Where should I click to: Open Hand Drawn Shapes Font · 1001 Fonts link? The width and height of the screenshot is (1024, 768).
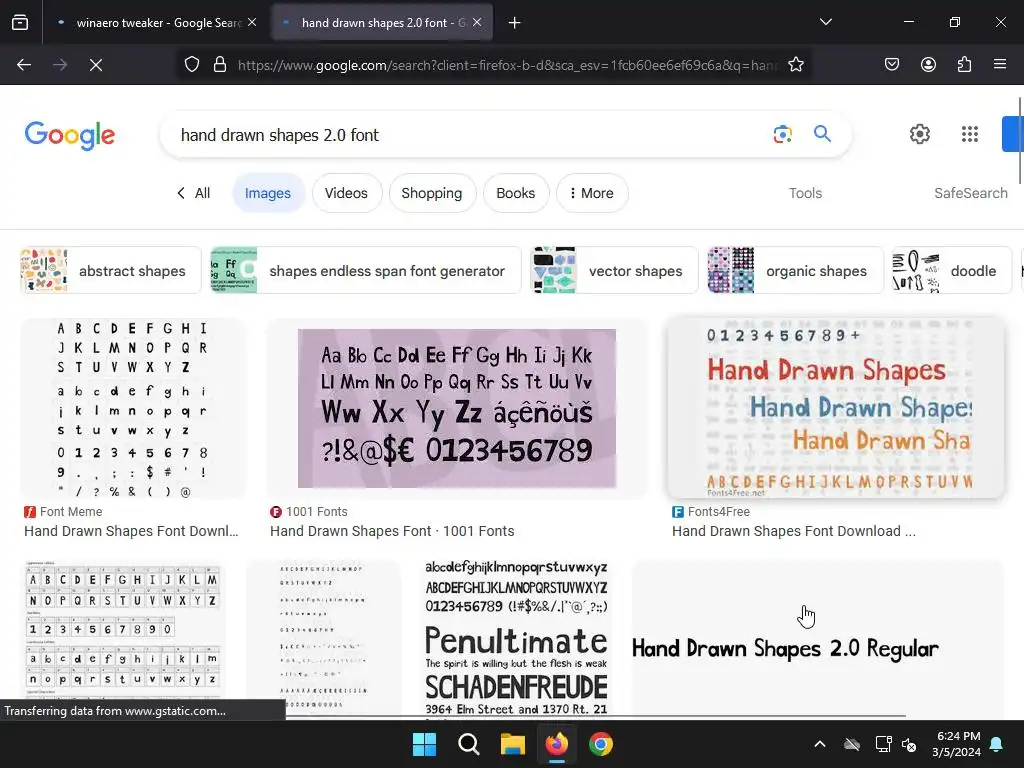click(x=392, y=531)
